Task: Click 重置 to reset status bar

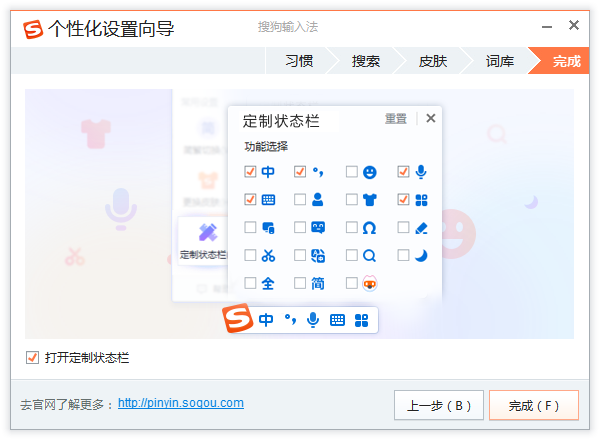Action: click(396, 119)
